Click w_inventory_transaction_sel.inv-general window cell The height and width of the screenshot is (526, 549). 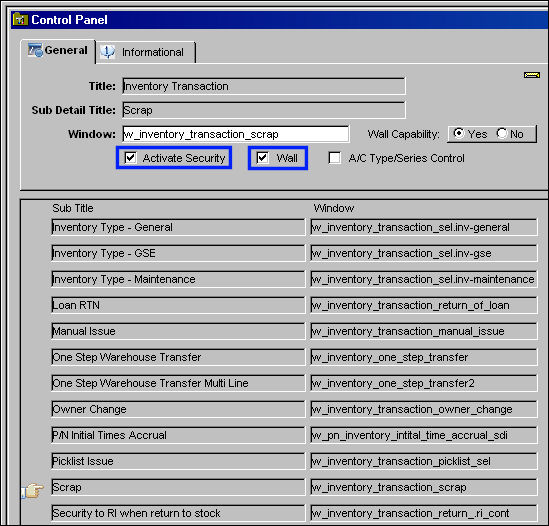tap(424, 227)
